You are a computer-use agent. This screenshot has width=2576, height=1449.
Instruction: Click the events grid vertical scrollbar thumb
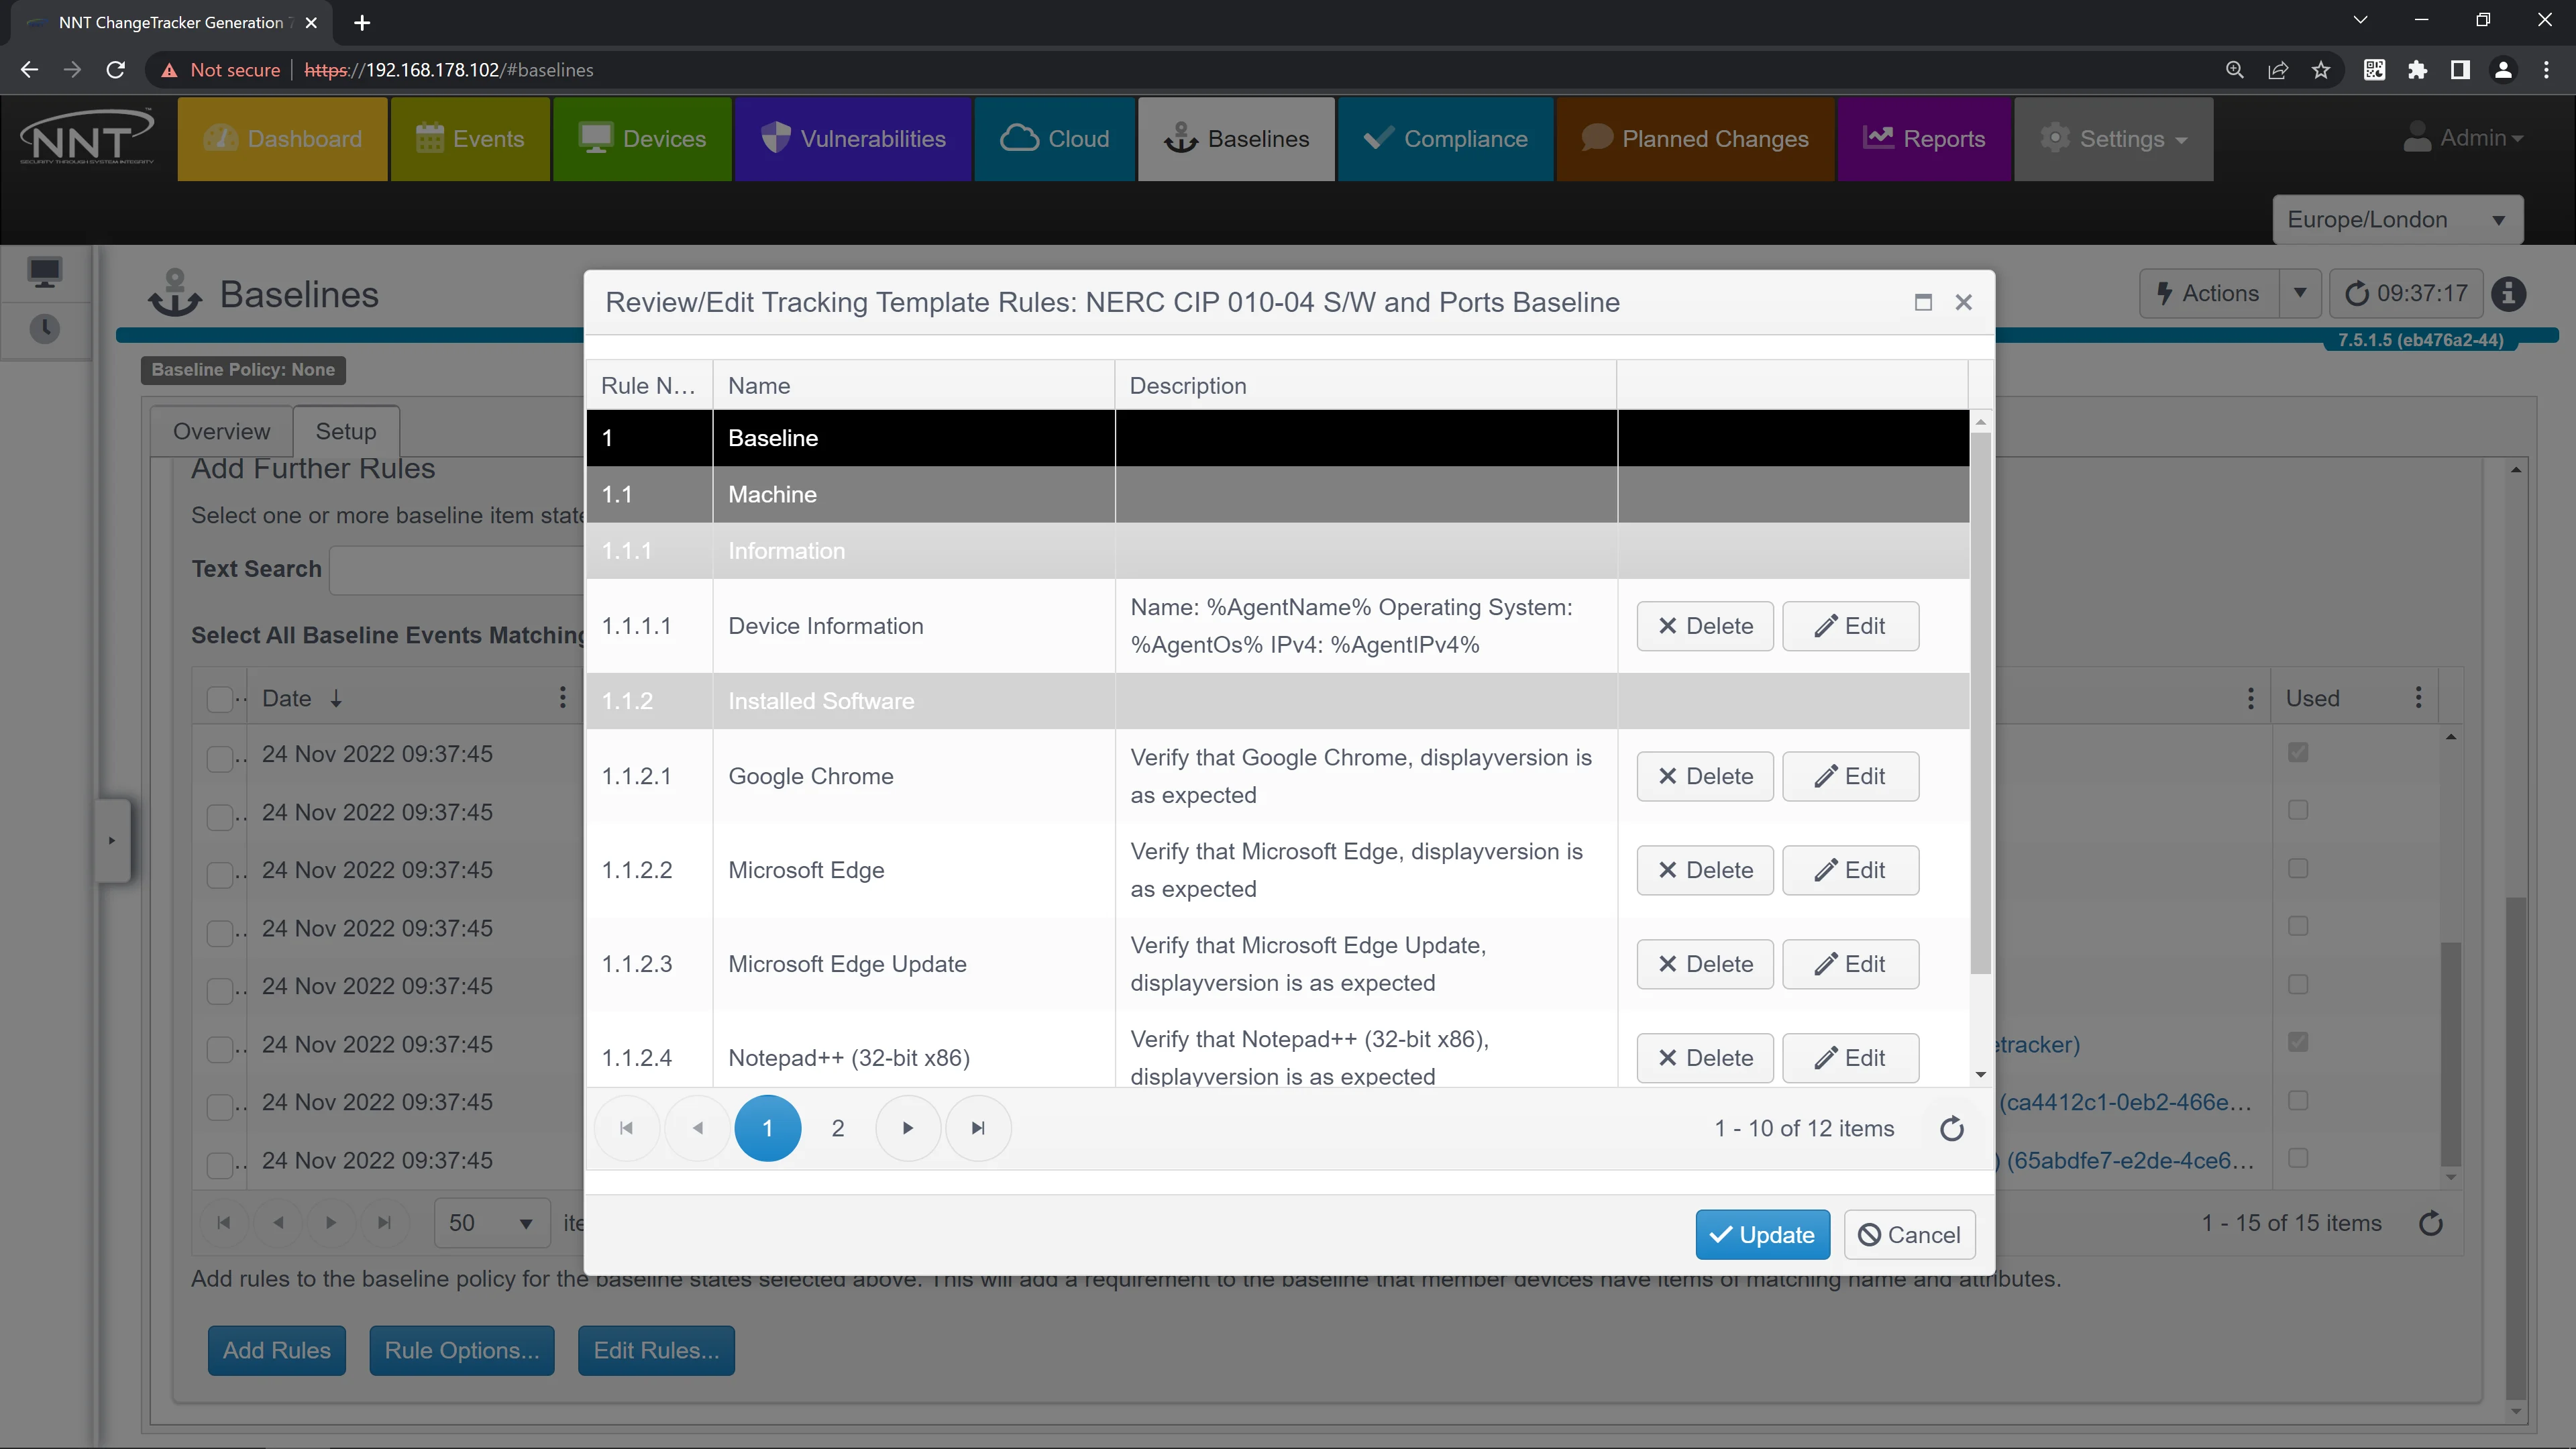coord(2450,1053)
